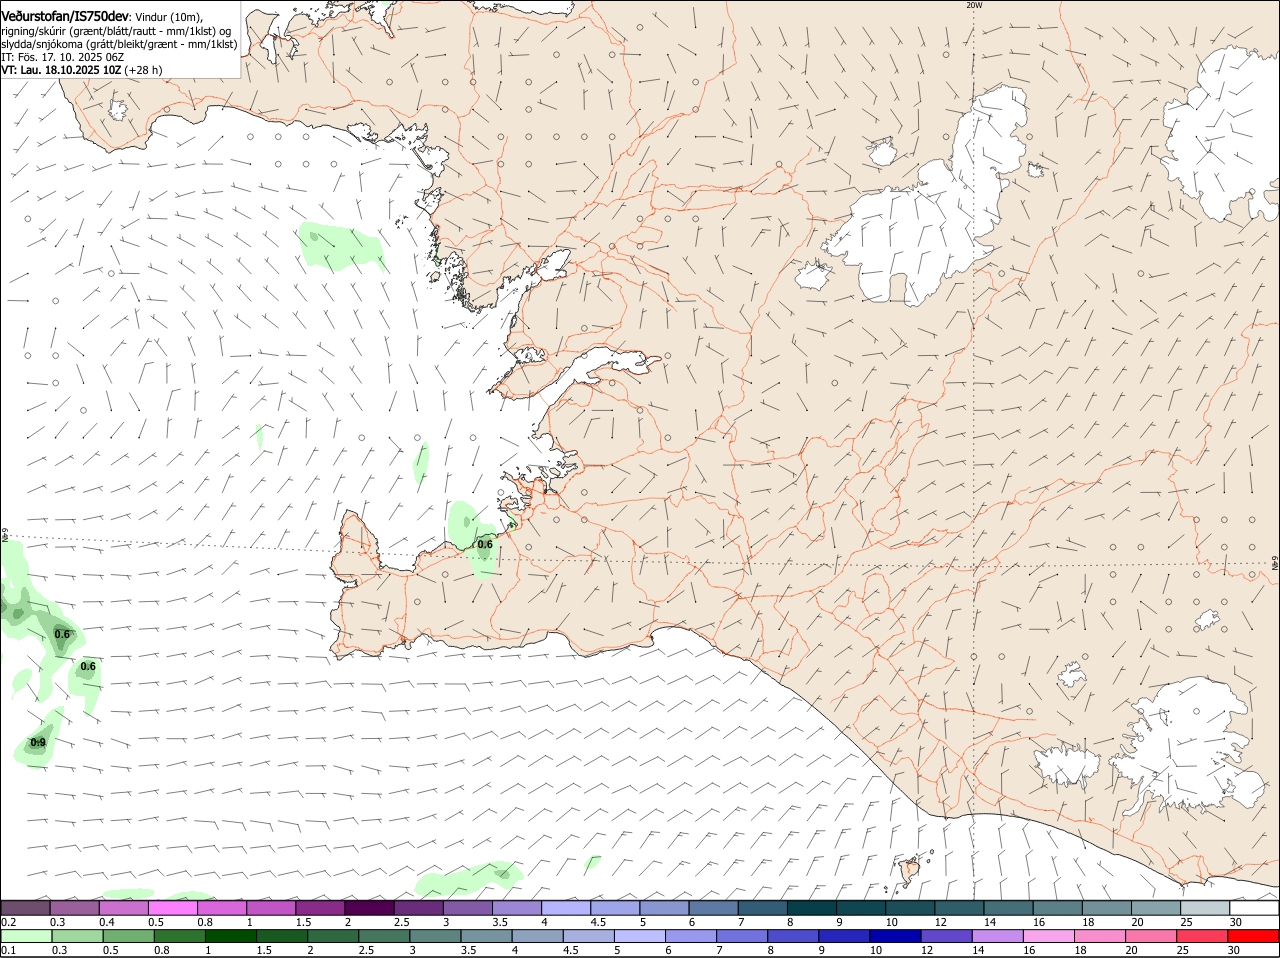This screenshot has height=958, width=1280.
Task: Click the '2.5' number in lower legend row
Action: (x=366, y=950)
